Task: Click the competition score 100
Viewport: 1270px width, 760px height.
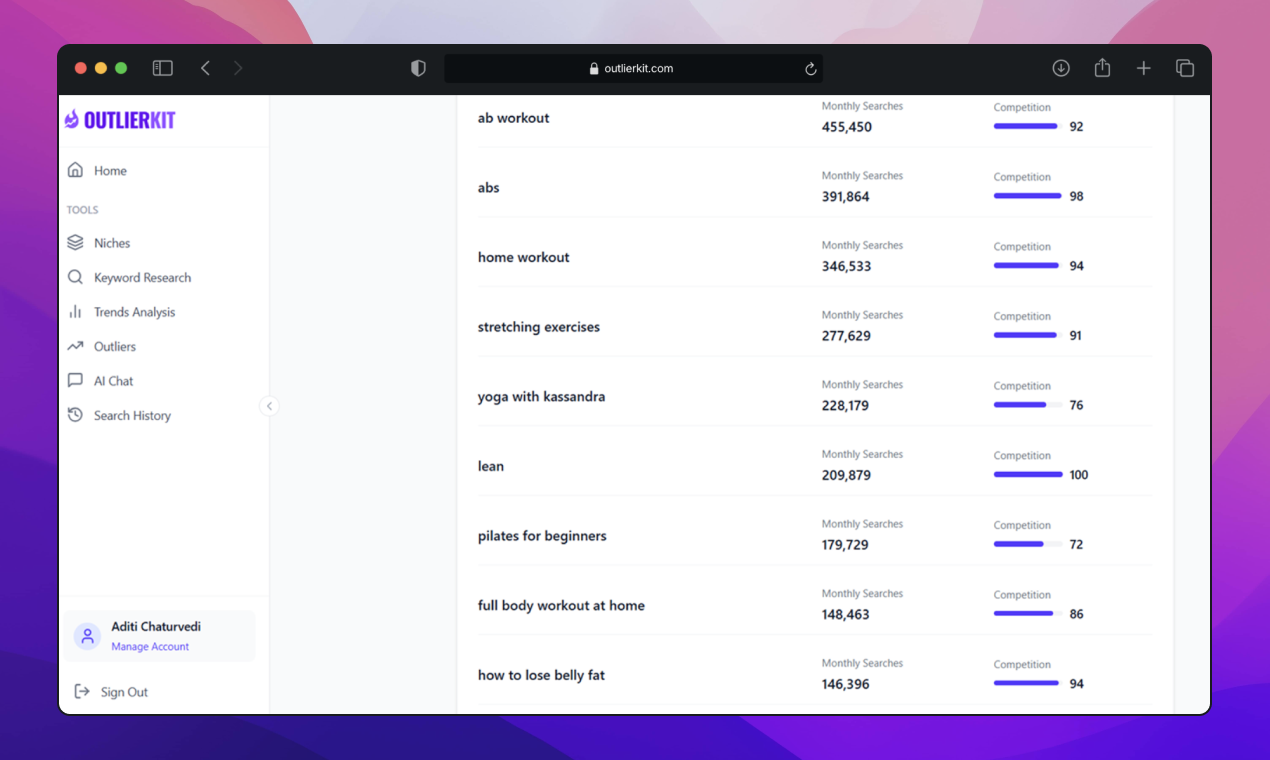Action: (1079, 475)
